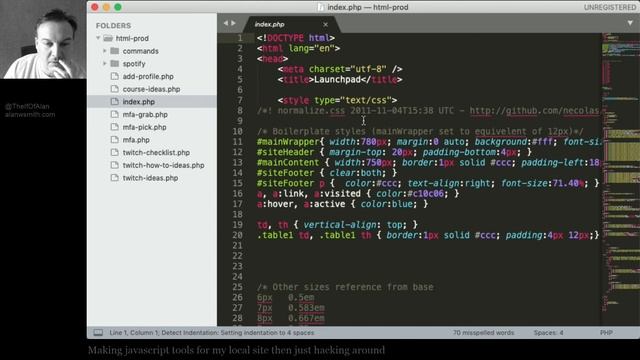
Task: Expand the spotify folder
Action: [104, 64]
